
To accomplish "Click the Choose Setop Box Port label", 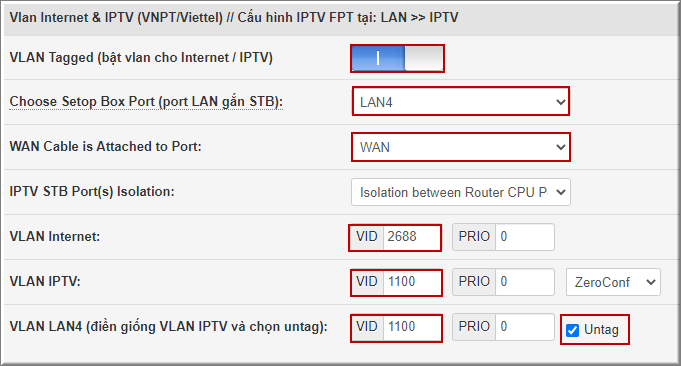I will [146, 102].
